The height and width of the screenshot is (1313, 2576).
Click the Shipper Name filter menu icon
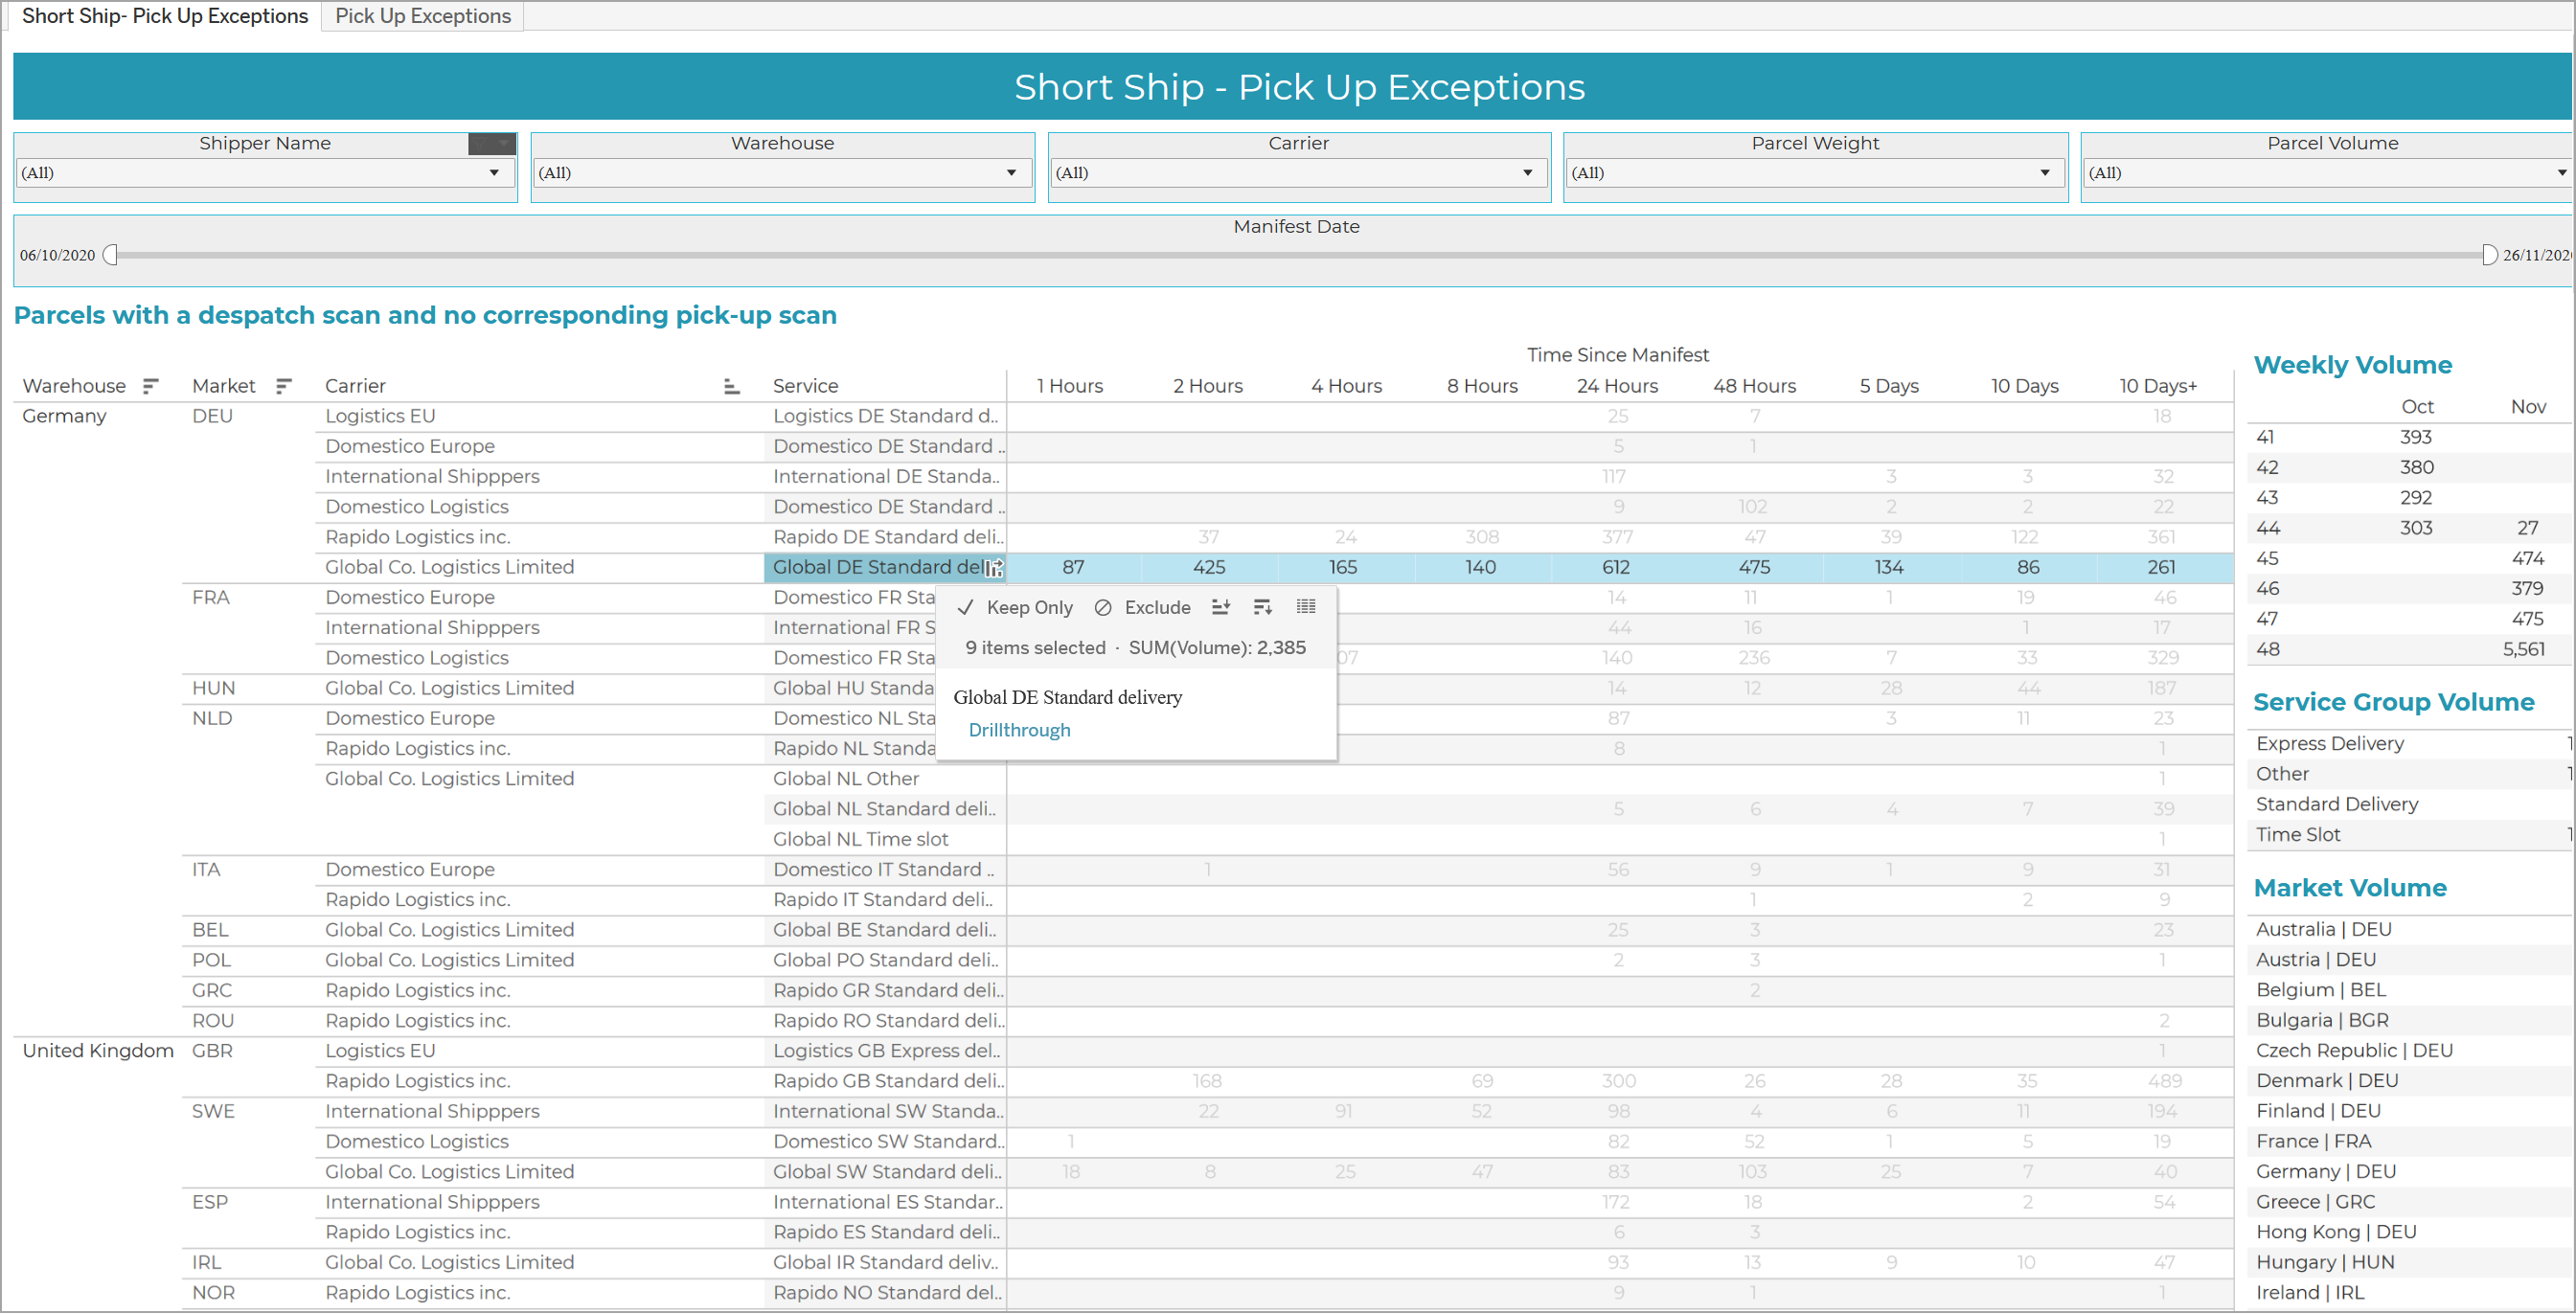click(x=492, y=144)
